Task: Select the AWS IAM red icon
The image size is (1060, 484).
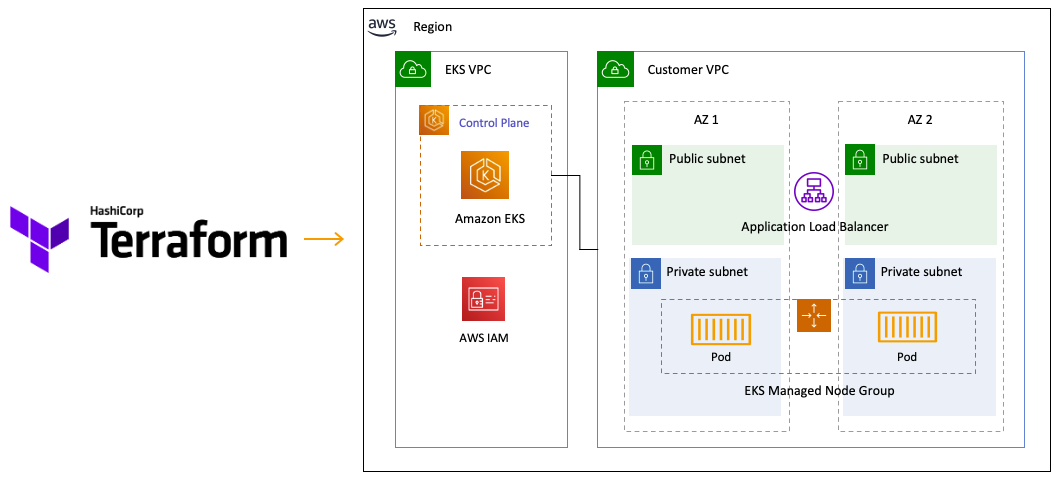Action: [x=483, y=299]
